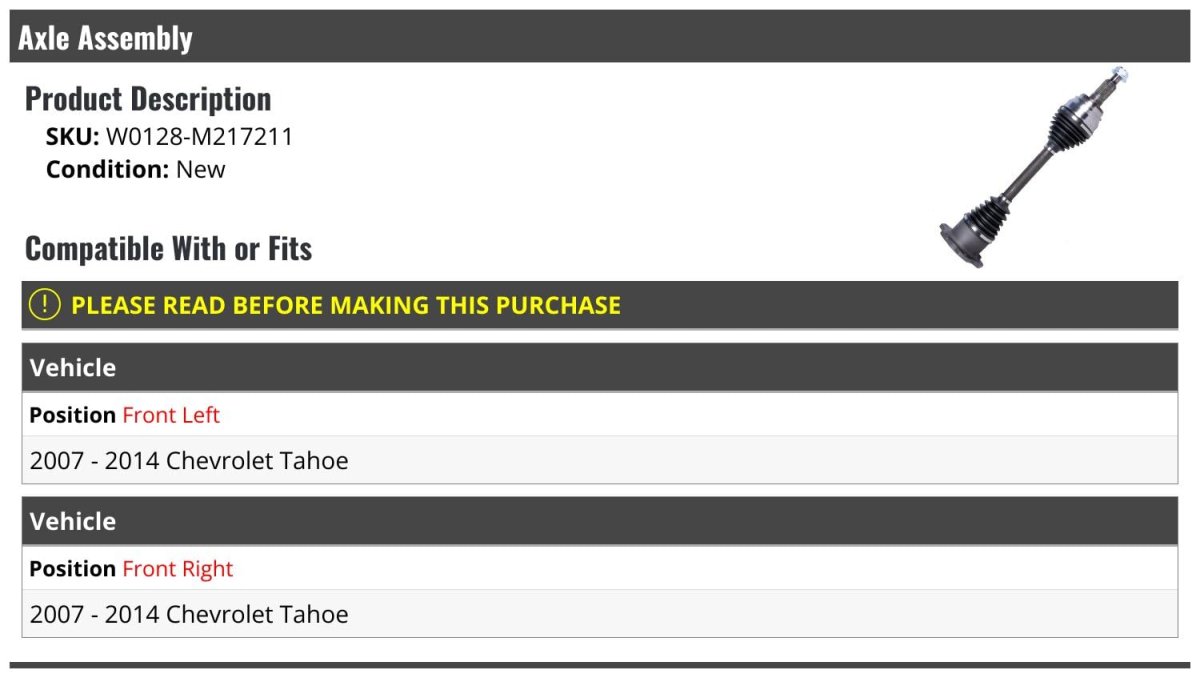Click the red Front Right position text
The image size is (1200, 678).
click(x=177, y=569)
